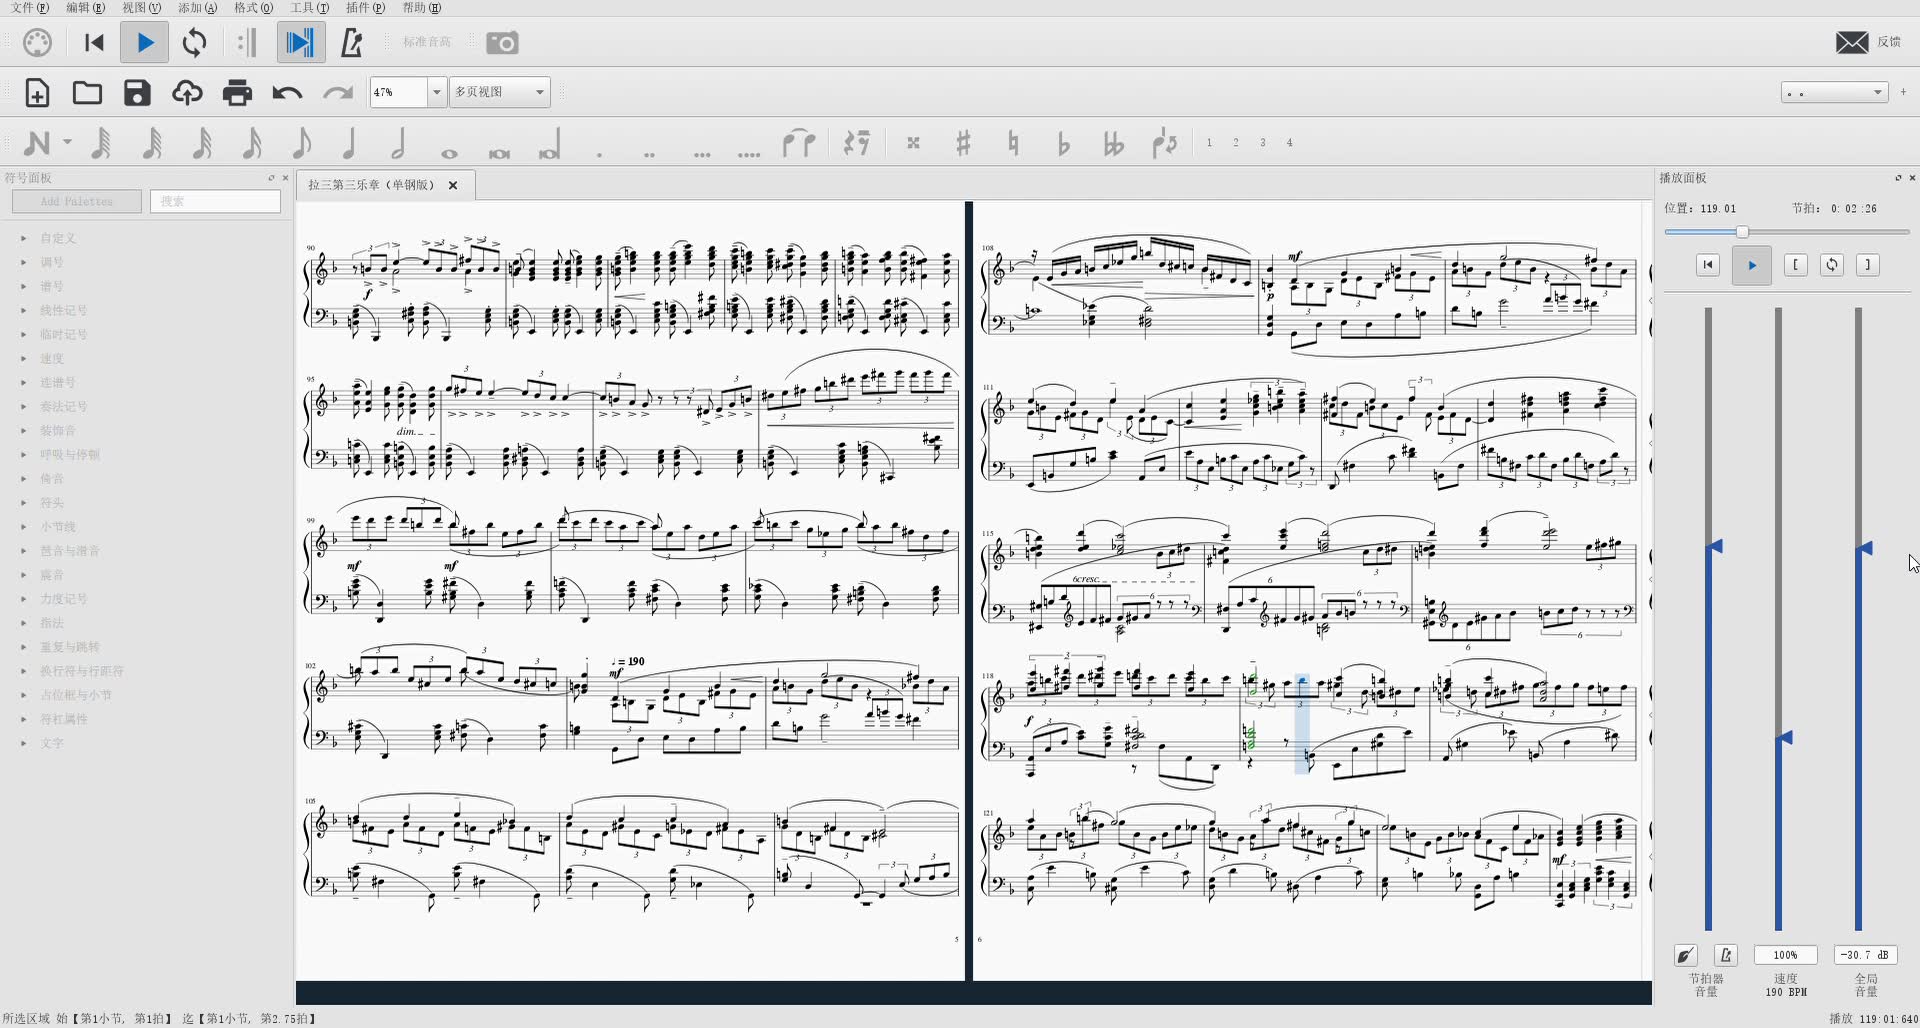Click Add Palettes button

(77, 201)
